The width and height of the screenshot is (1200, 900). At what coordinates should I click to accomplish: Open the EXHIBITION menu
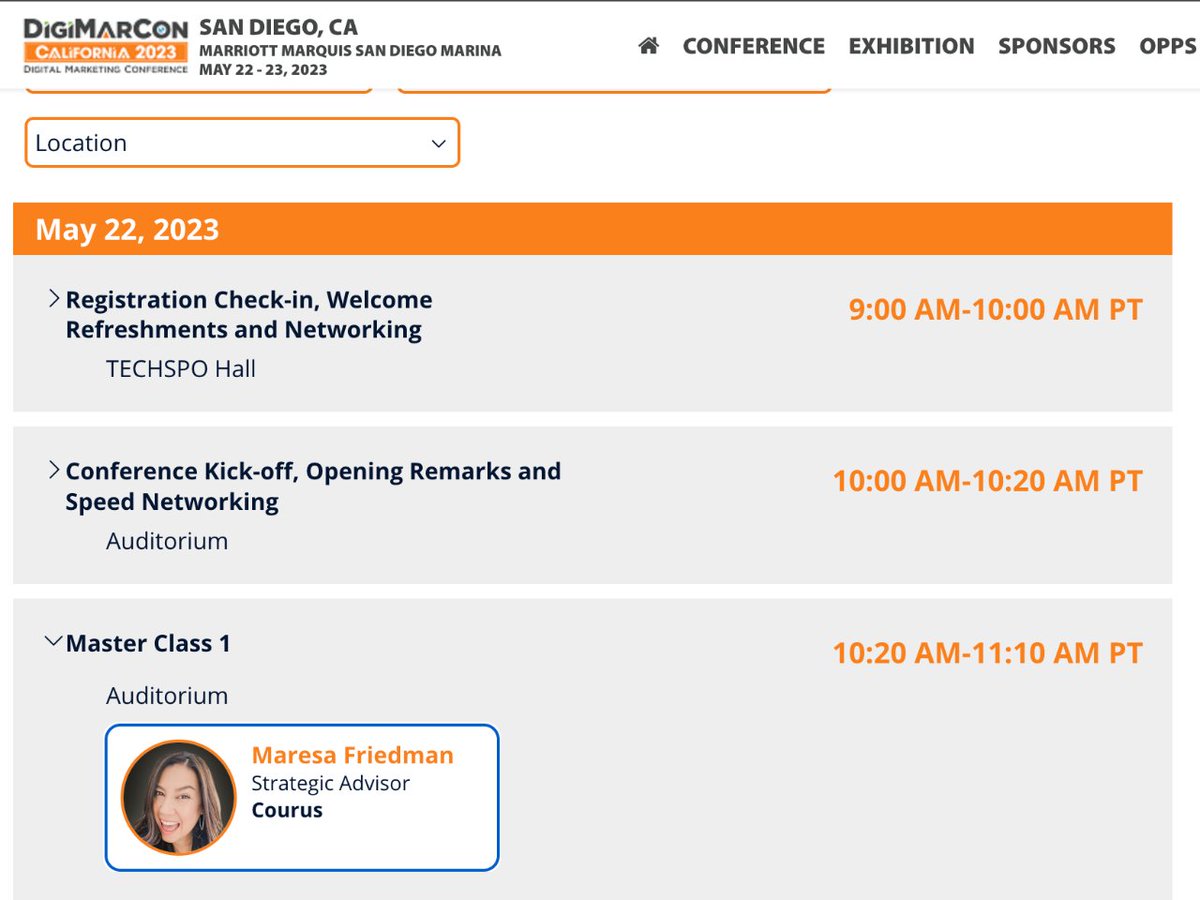[911, 46]
